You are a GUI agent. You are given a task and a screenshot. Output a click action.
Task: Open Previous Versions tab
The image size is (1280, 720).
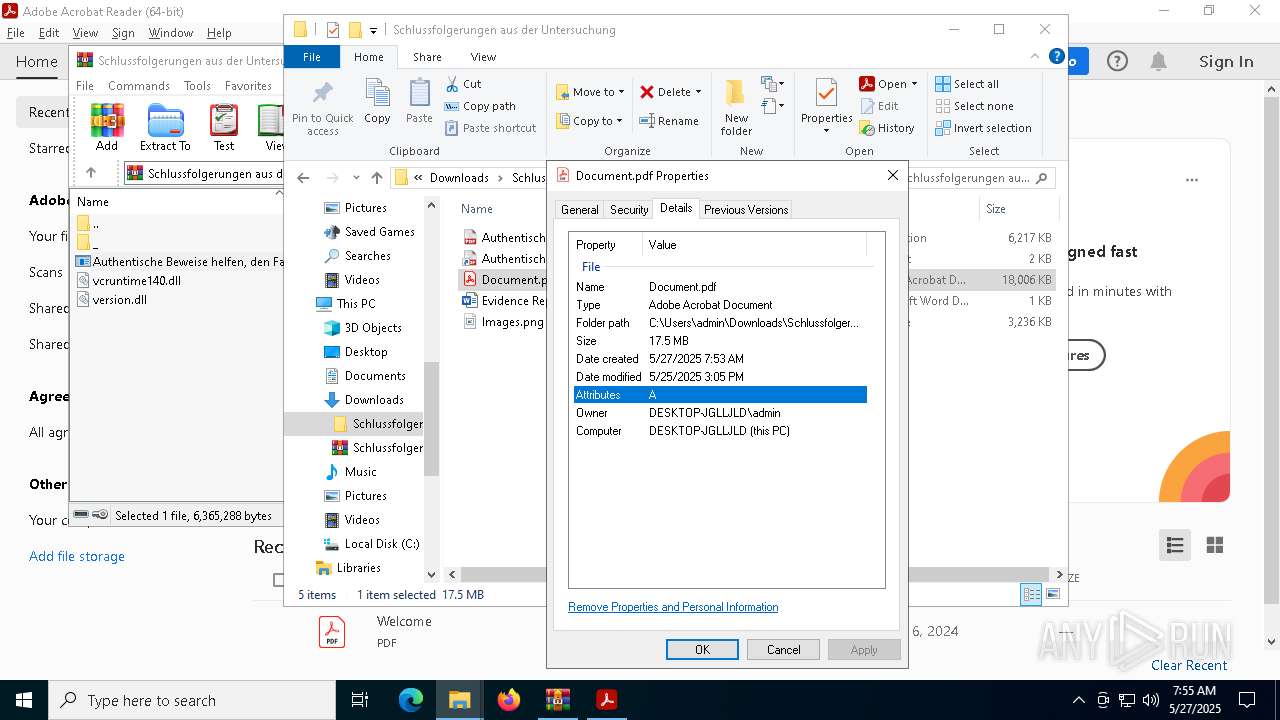(x=746, y=210)
